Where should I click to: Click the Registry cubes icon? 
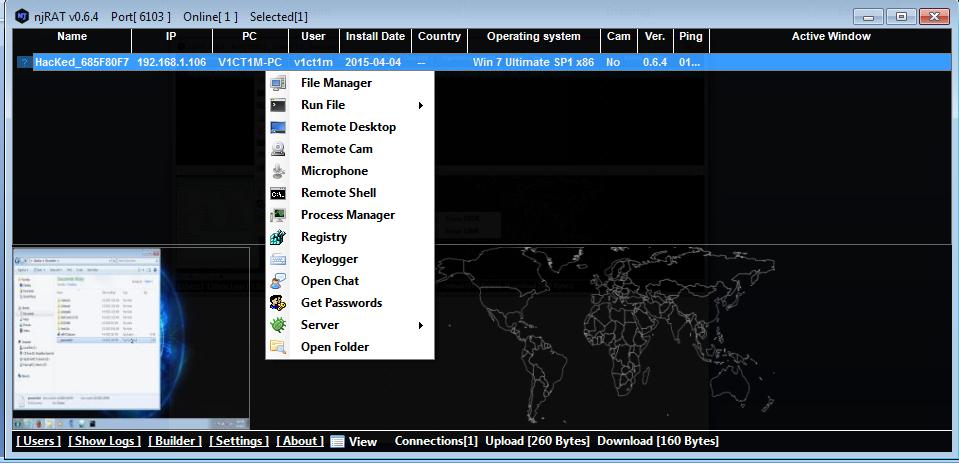click(x=278, y=237)
